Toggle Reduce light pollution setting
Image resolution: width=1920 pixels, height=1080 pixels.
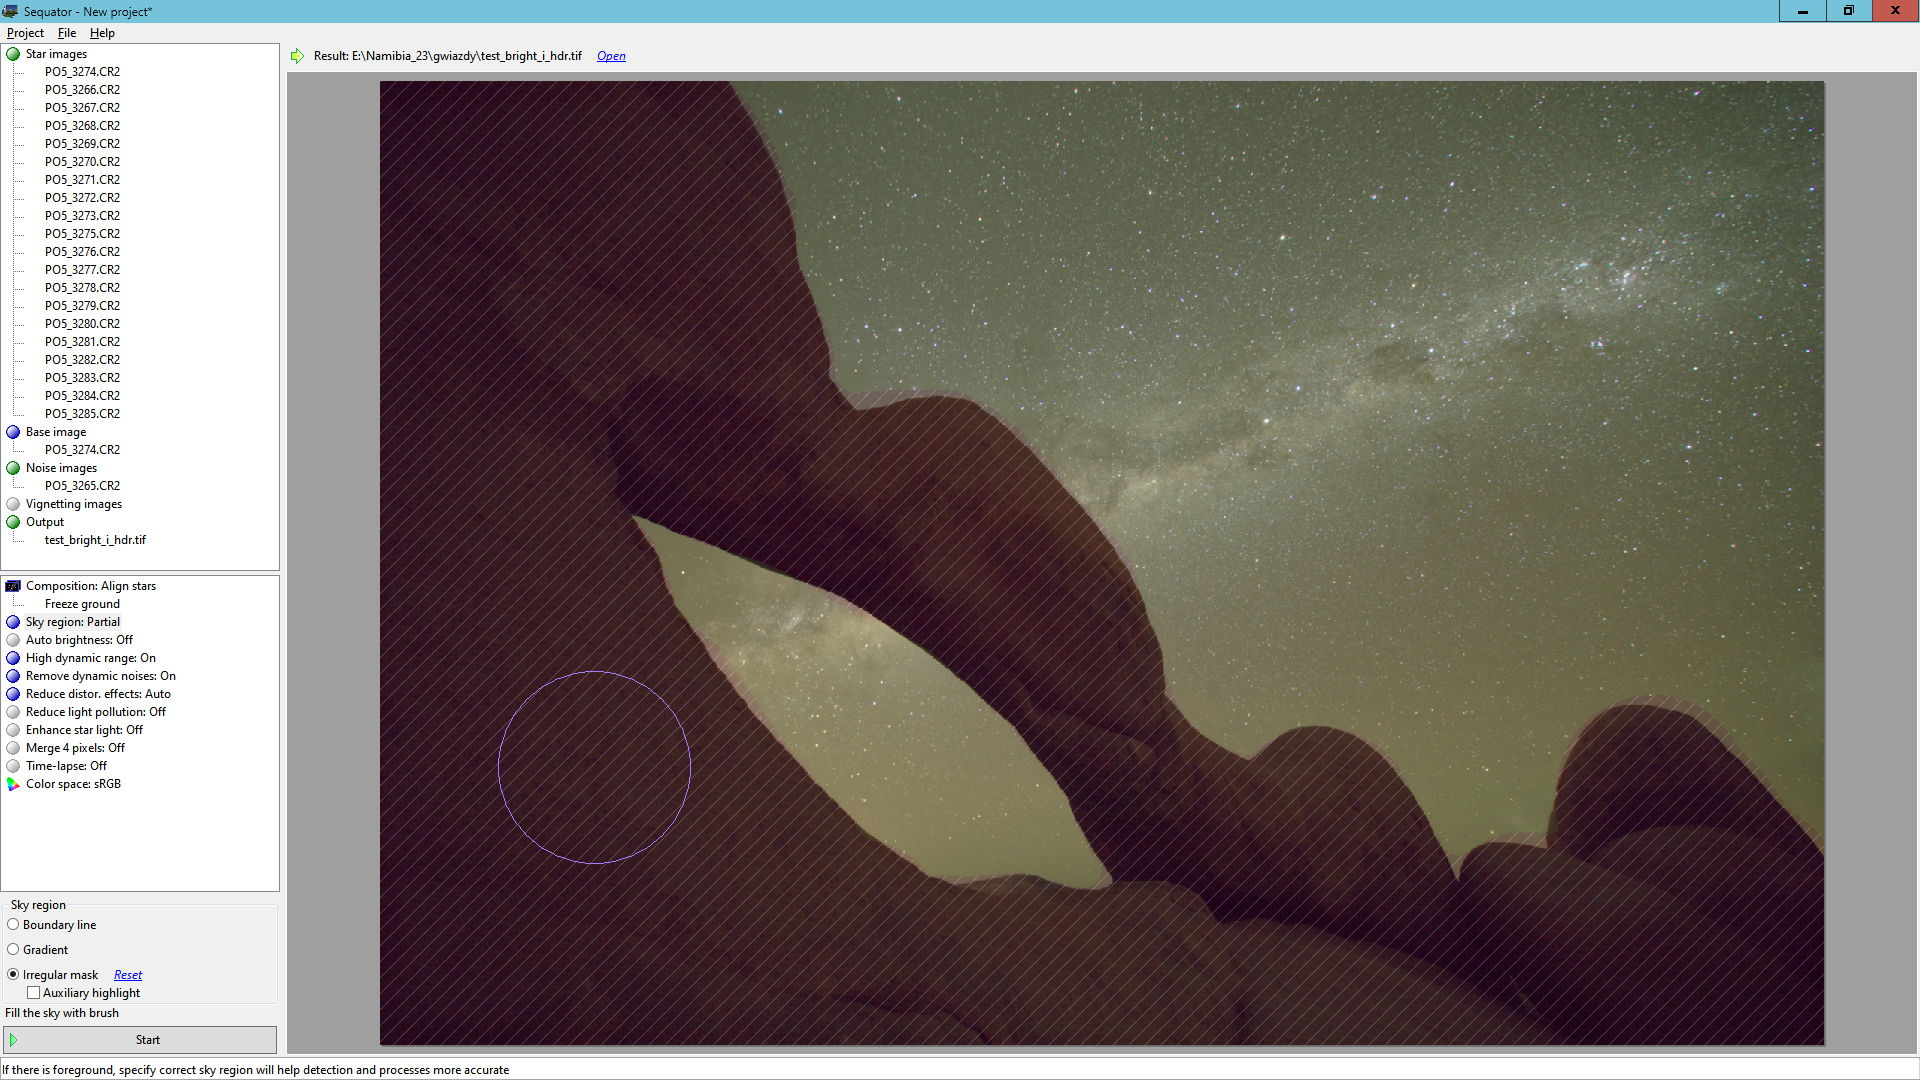[x=96, y=712]
